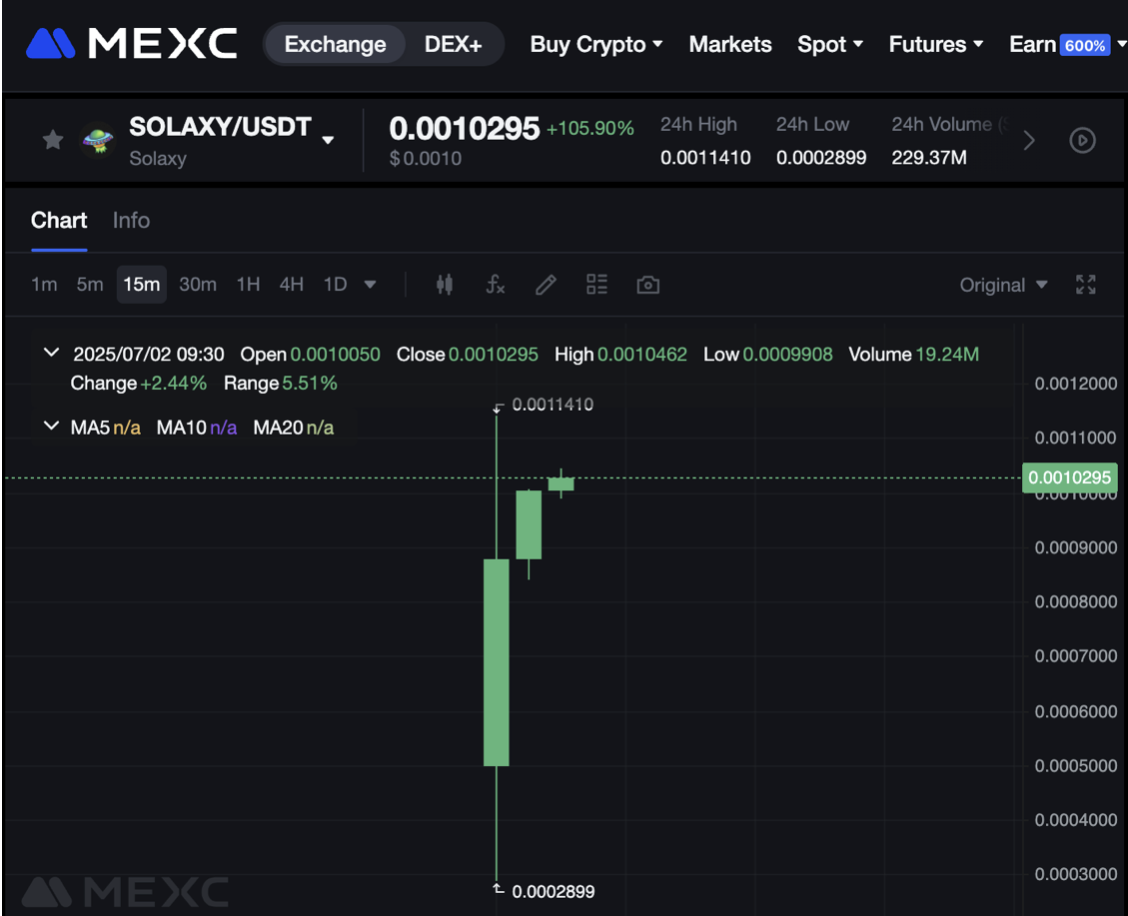Image resolution: width=1128 pixels, height=916 pixels.
Task: Click the MEXC logo
Action: pos(132,44)
